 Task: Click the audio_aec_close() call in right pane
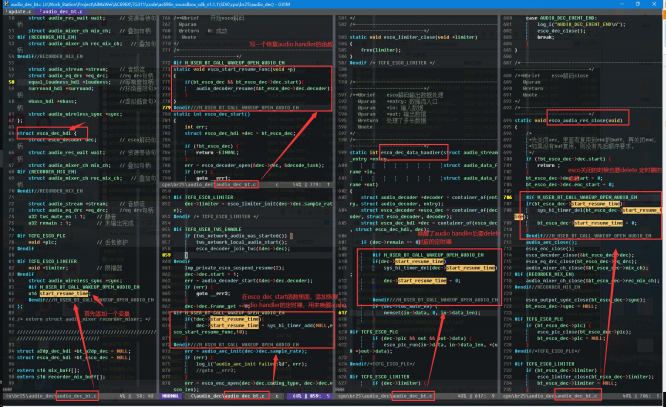click(x=551, y=243)
